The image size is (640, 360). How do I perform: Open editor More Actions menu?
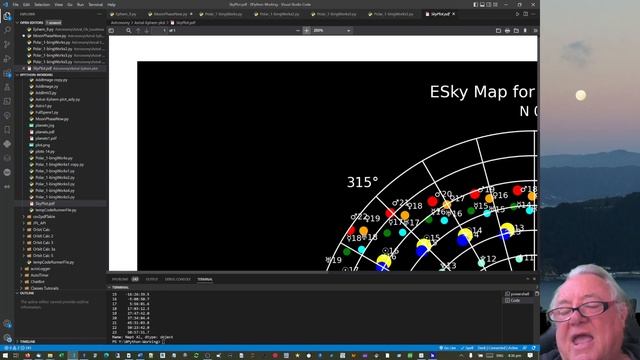pyautogui.click(x=533, y=14)
